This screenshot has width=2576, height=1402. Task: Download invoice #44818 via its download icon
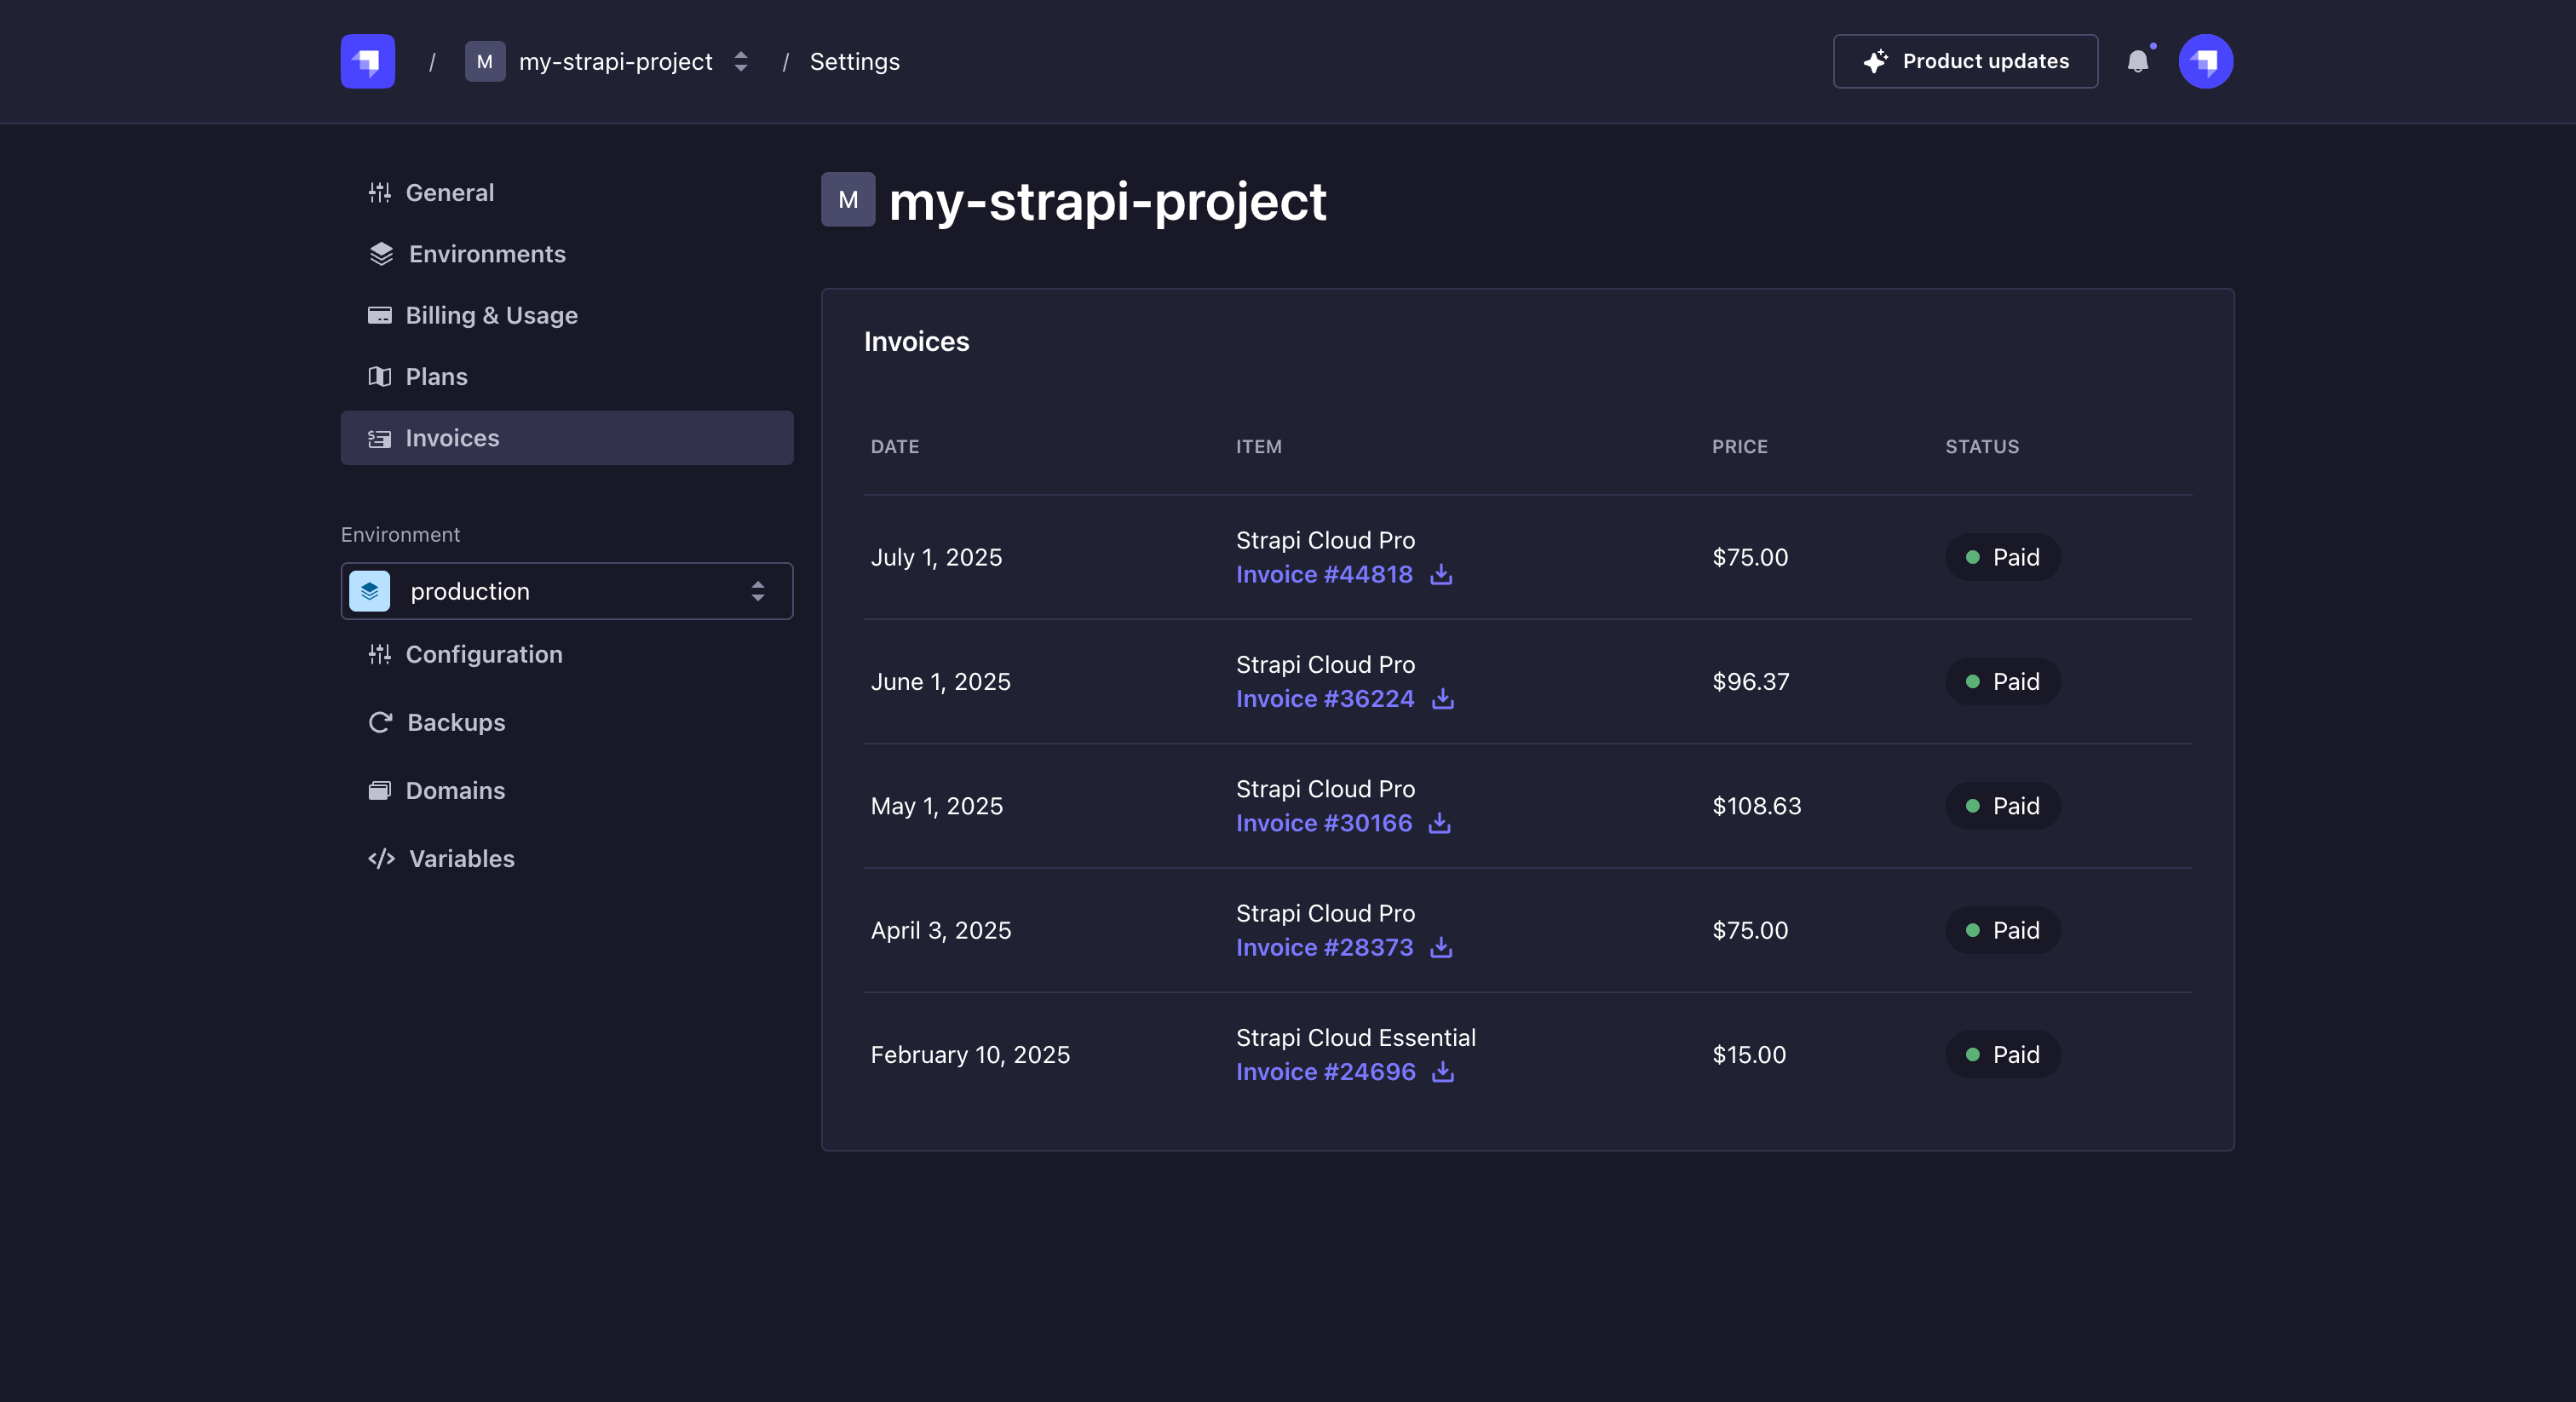click(x=1441, y=575)
